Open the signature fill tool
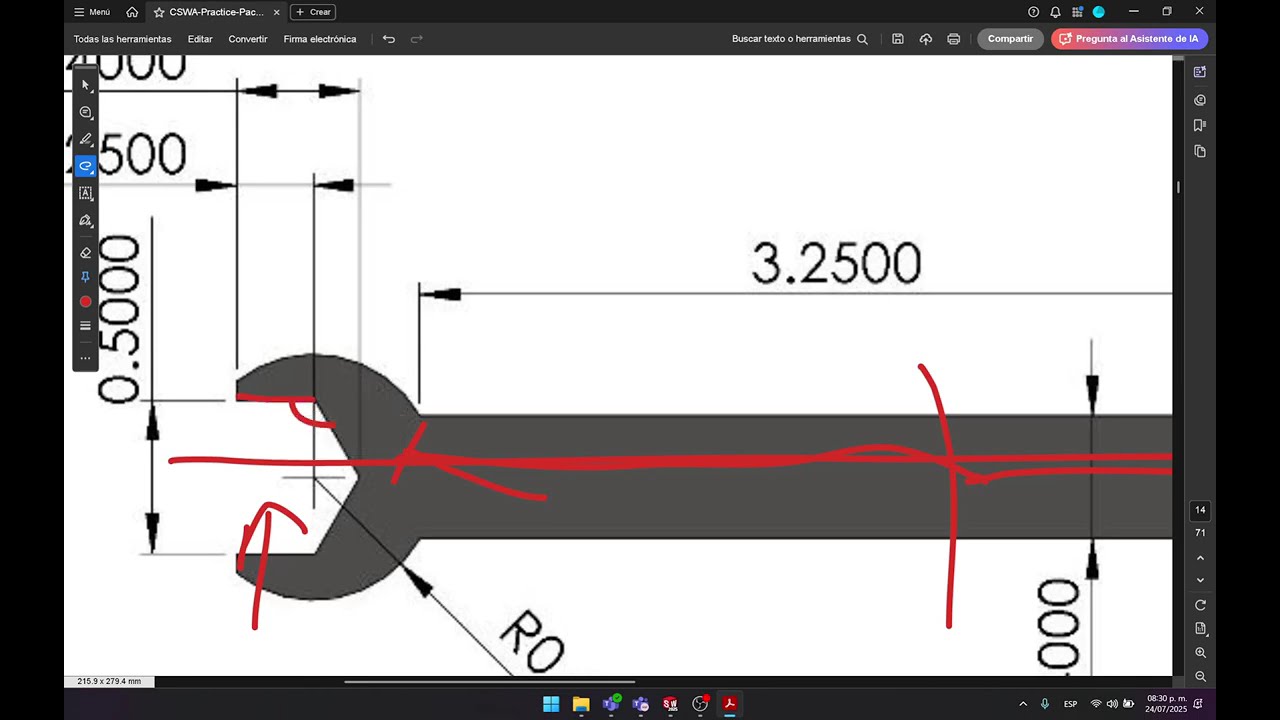Image resolution: width=1280 pixels, height=720 pixels. (85, 220)
